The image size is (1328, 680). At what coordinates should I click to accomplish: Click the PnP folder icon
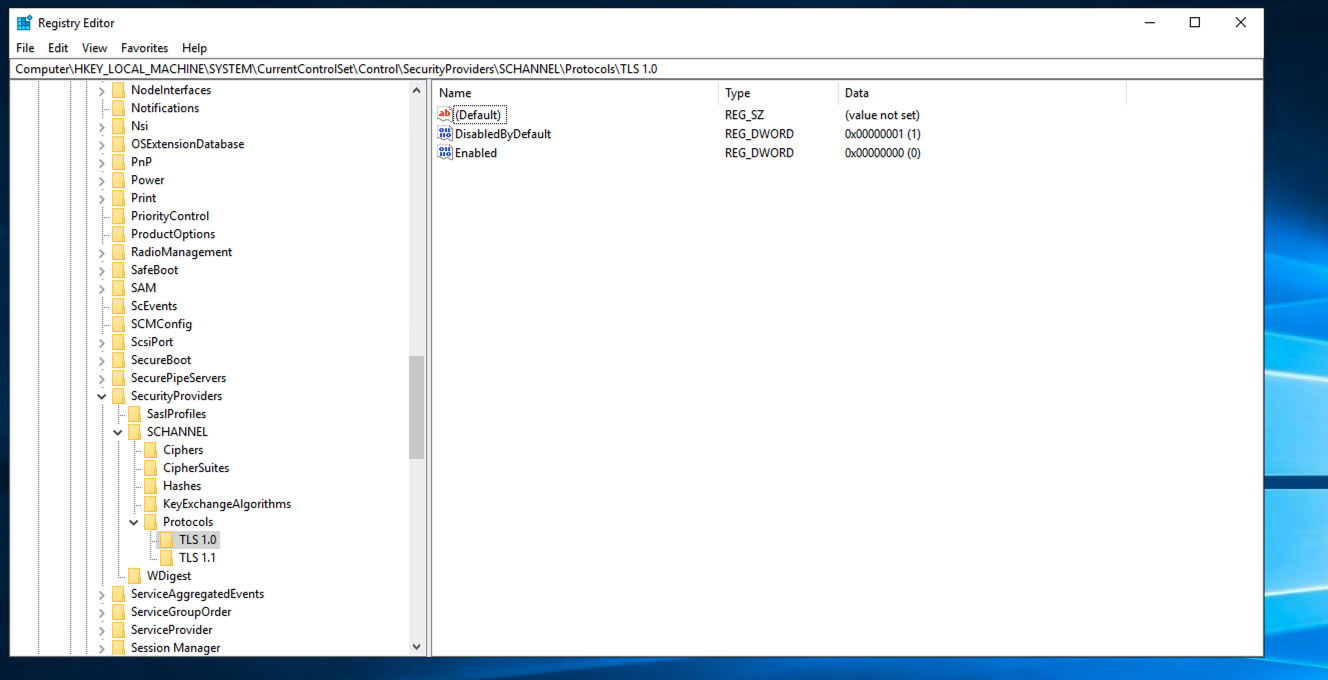[118, 162]
